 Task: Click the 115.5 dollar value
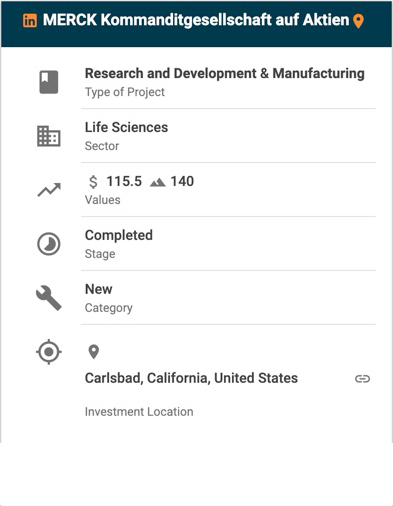tap(124, 182)
